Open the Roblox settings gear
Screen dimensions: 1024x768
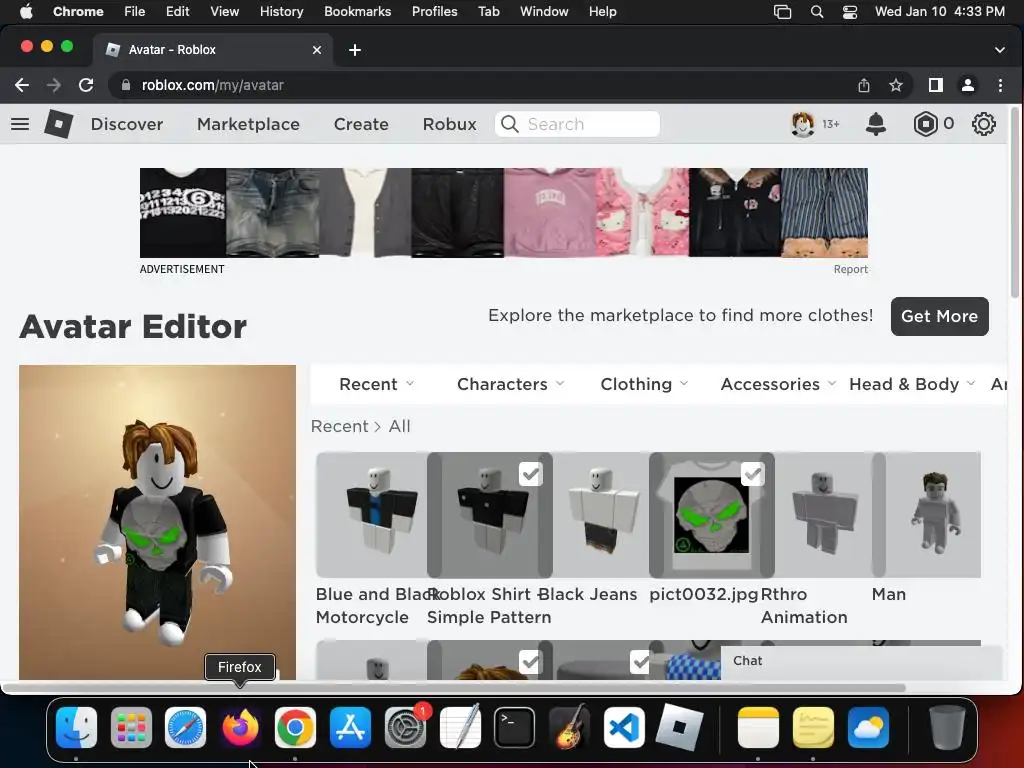pos(984,124)
